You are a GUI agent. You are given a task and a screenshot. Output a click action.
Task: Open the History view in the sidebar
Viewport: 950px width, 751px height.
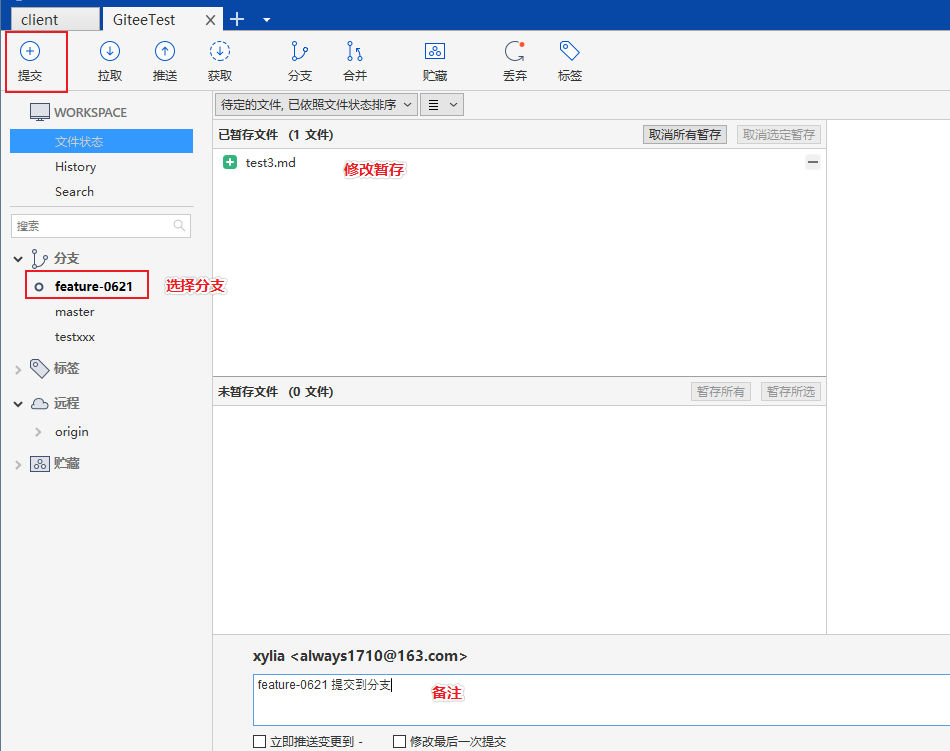pos(76,167)
